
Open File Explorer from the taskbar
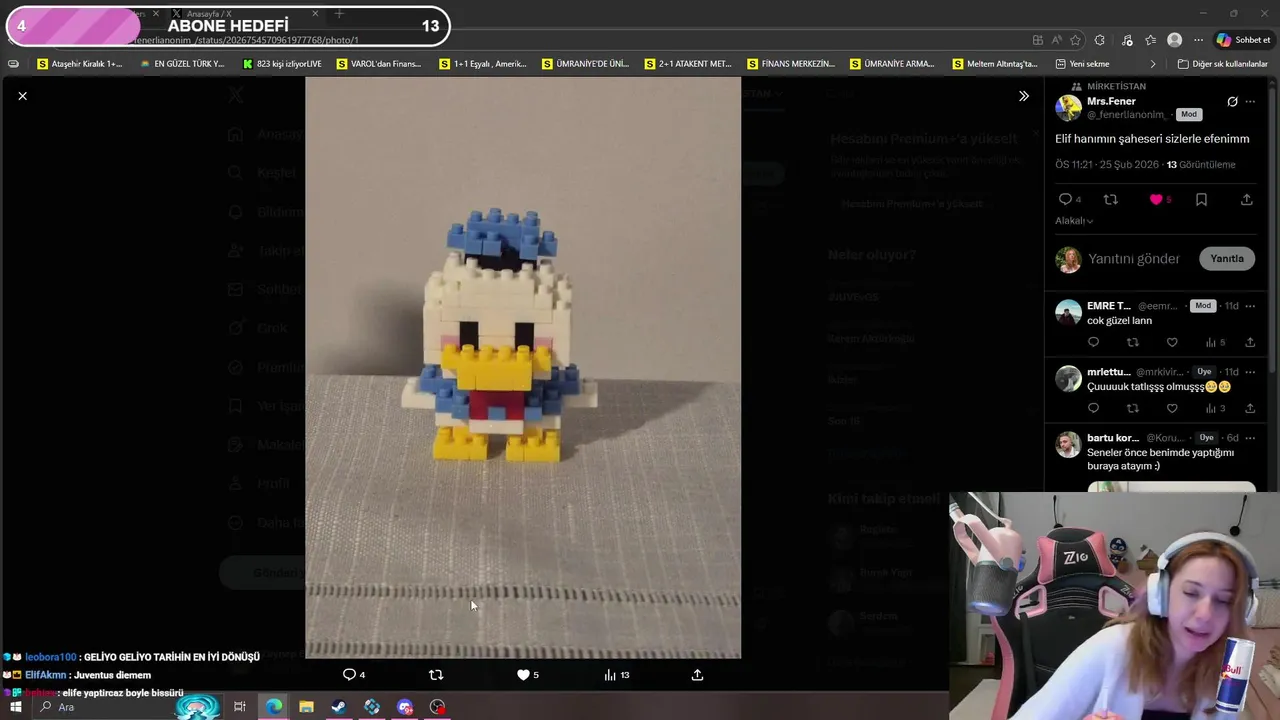pyautogui.click(x=306, y=707)
